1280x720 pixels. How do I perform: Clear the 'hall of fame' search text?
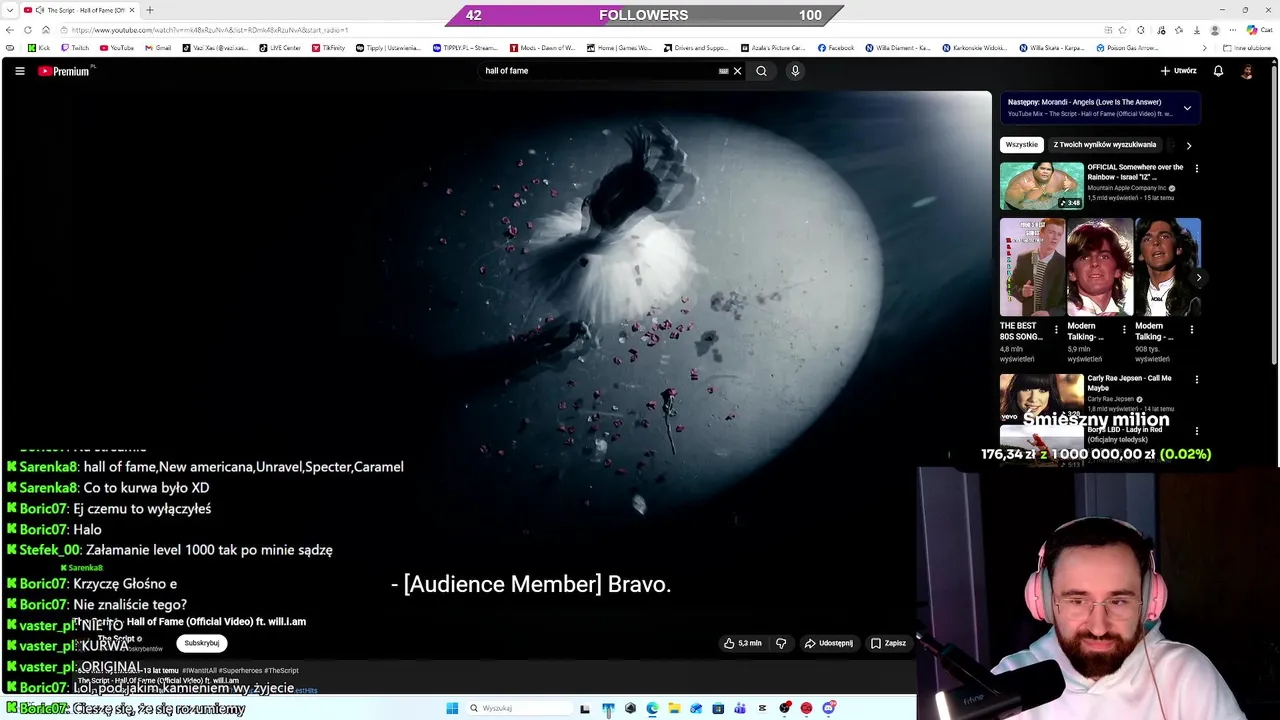click(x=737, y=71)
